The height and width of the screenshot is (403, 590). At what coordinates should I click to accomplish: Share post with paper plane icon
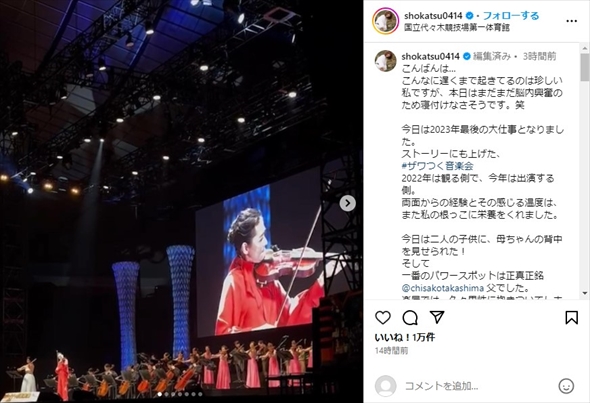pos(437,317)
